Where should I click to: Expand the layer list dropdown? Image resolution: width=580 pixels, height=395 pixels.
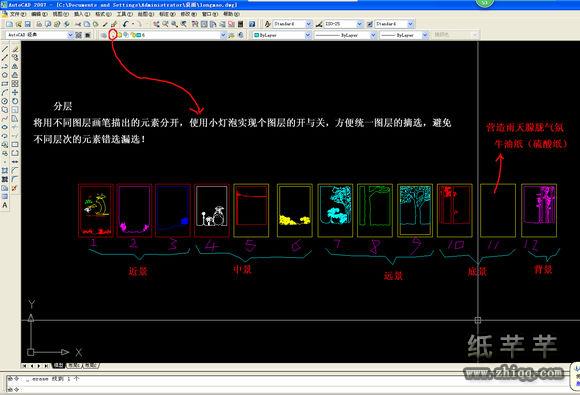(223, 35)
